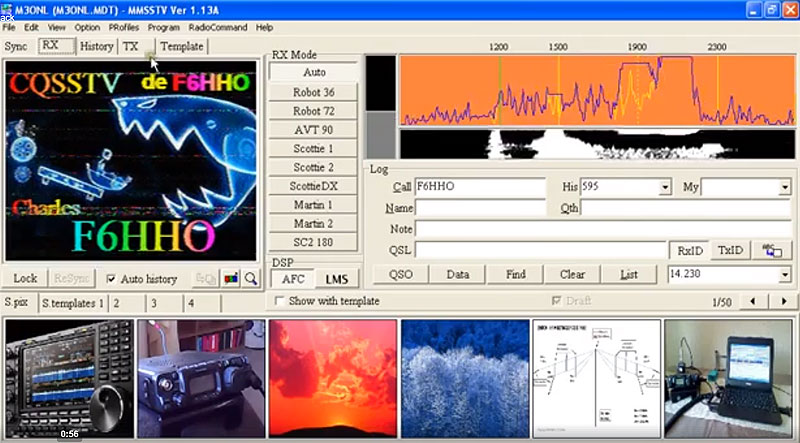This screenshot has width=800, height=443.
Task: Toggle the AFC DSP button
Action: (292, 278)
